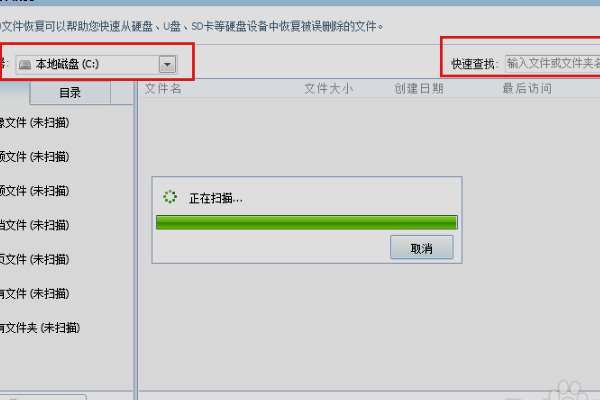Sort by the 文件大小 column header
600x400 pixels.
(x=328, y=89)
